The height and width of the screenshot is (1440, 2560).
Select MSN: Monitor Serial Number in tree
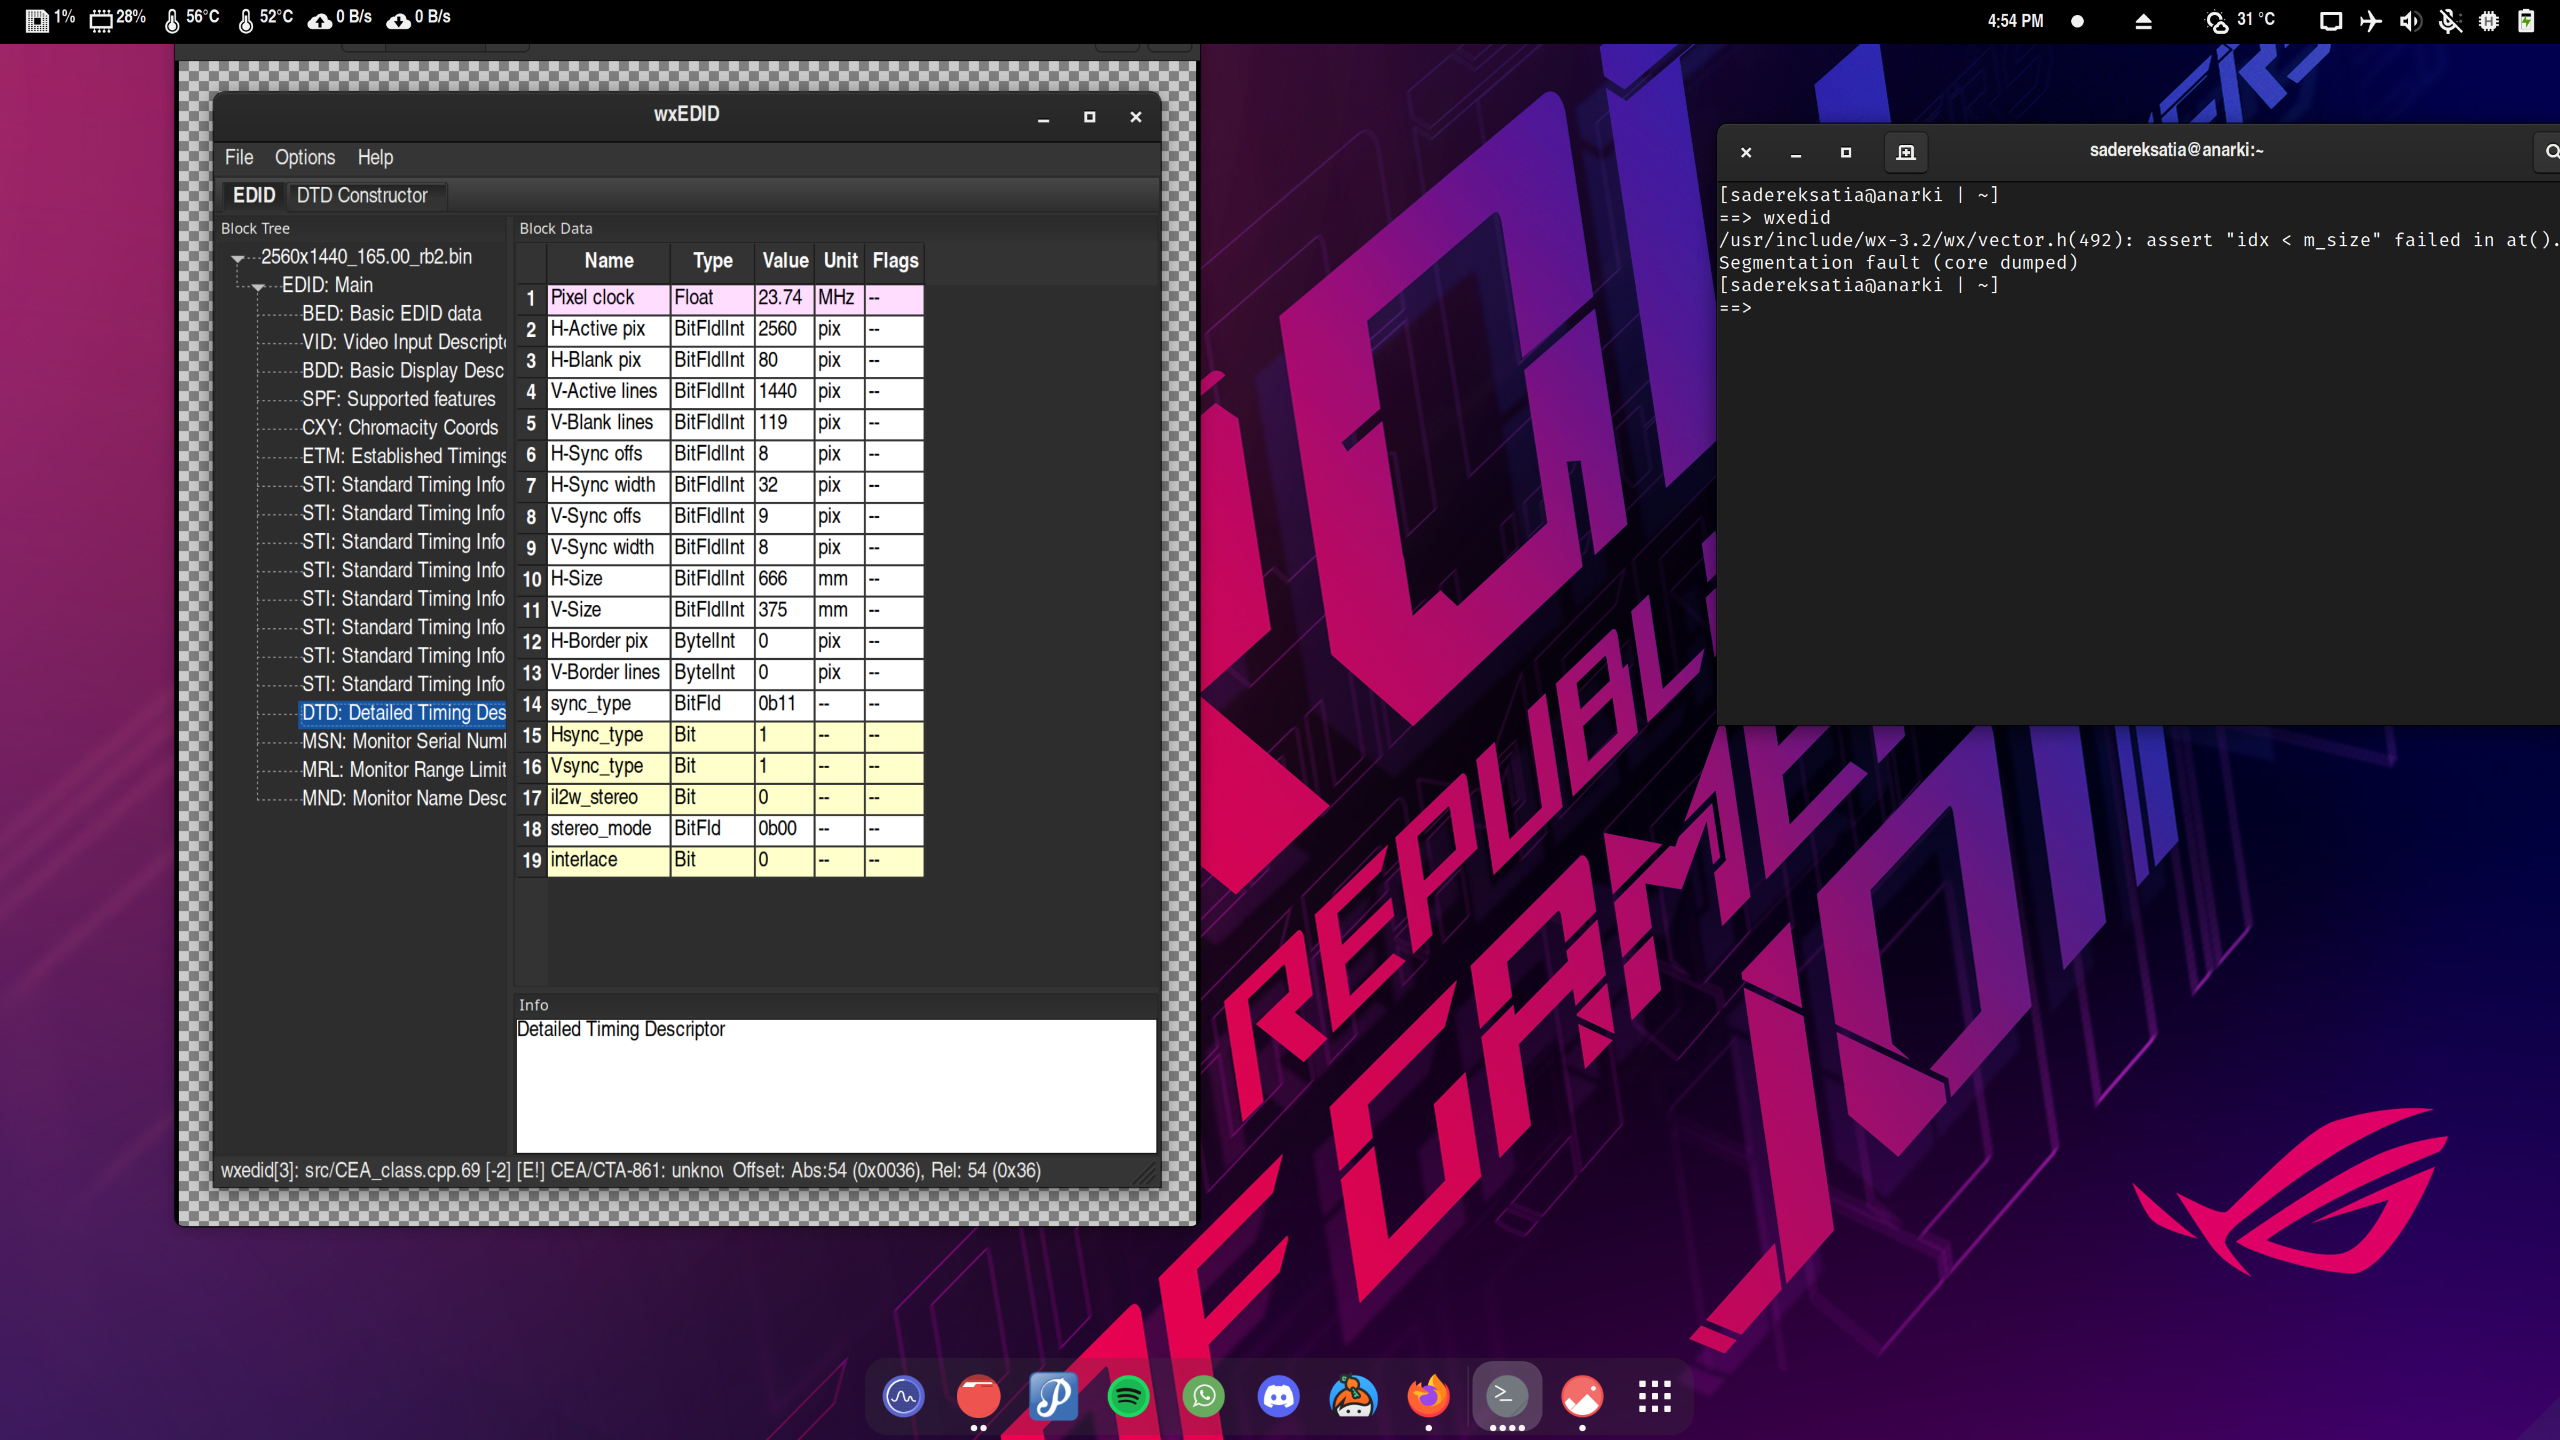(404, 741)
